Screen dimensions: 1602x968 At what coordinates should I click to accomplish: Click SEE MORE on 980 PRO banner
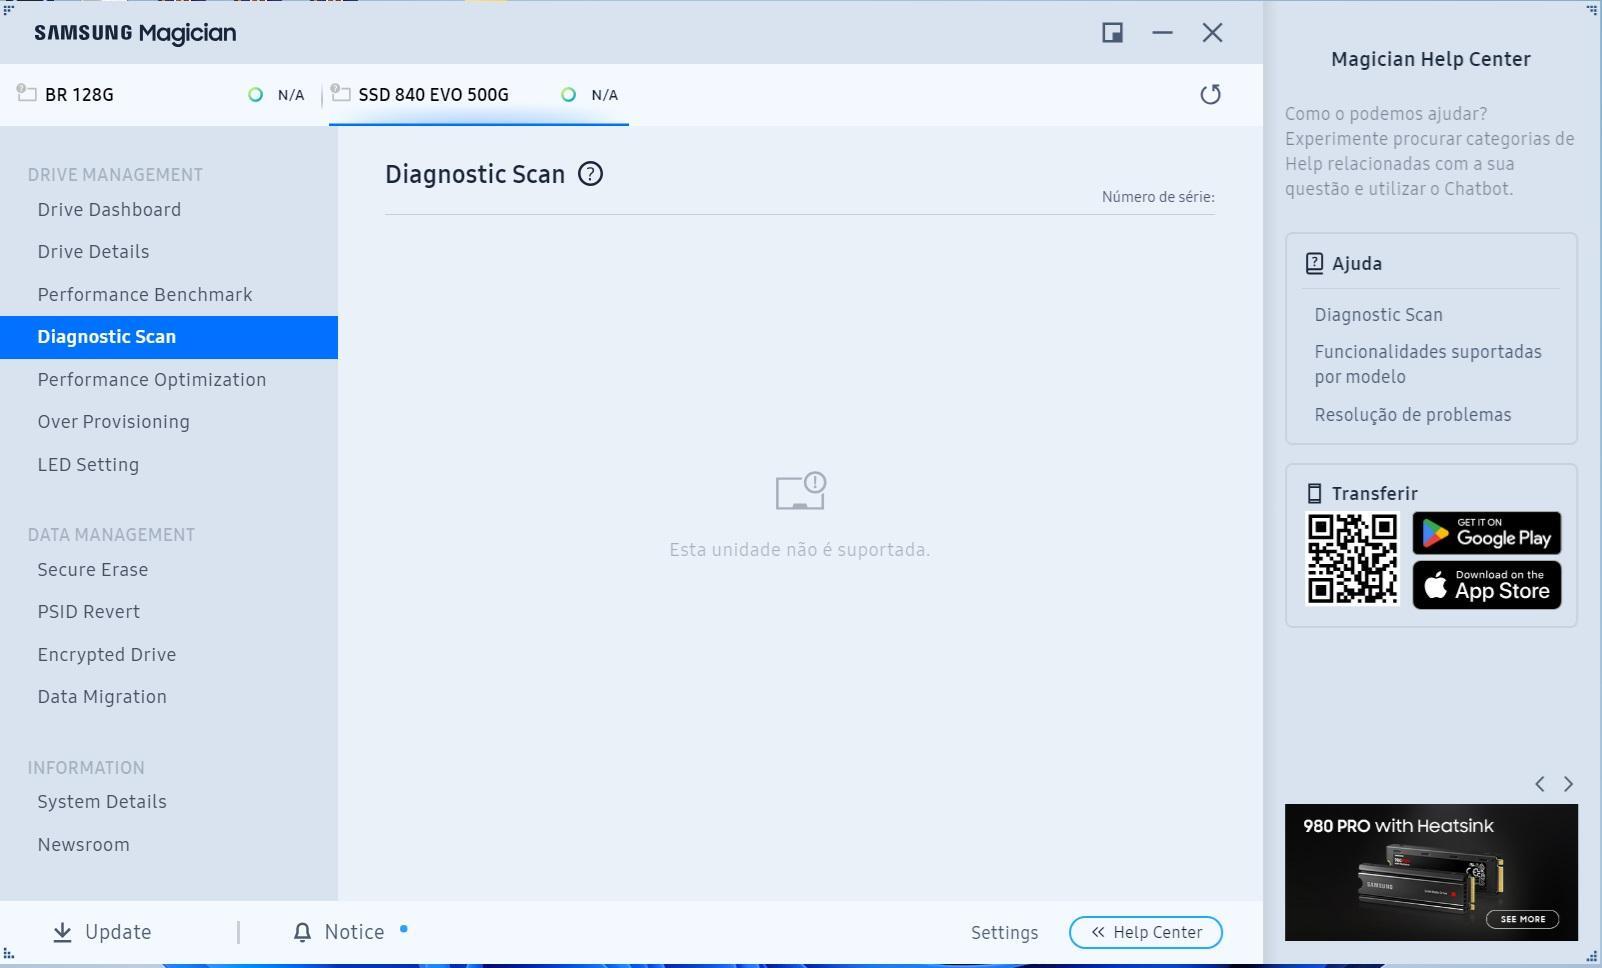click(x=1522, y=919)
